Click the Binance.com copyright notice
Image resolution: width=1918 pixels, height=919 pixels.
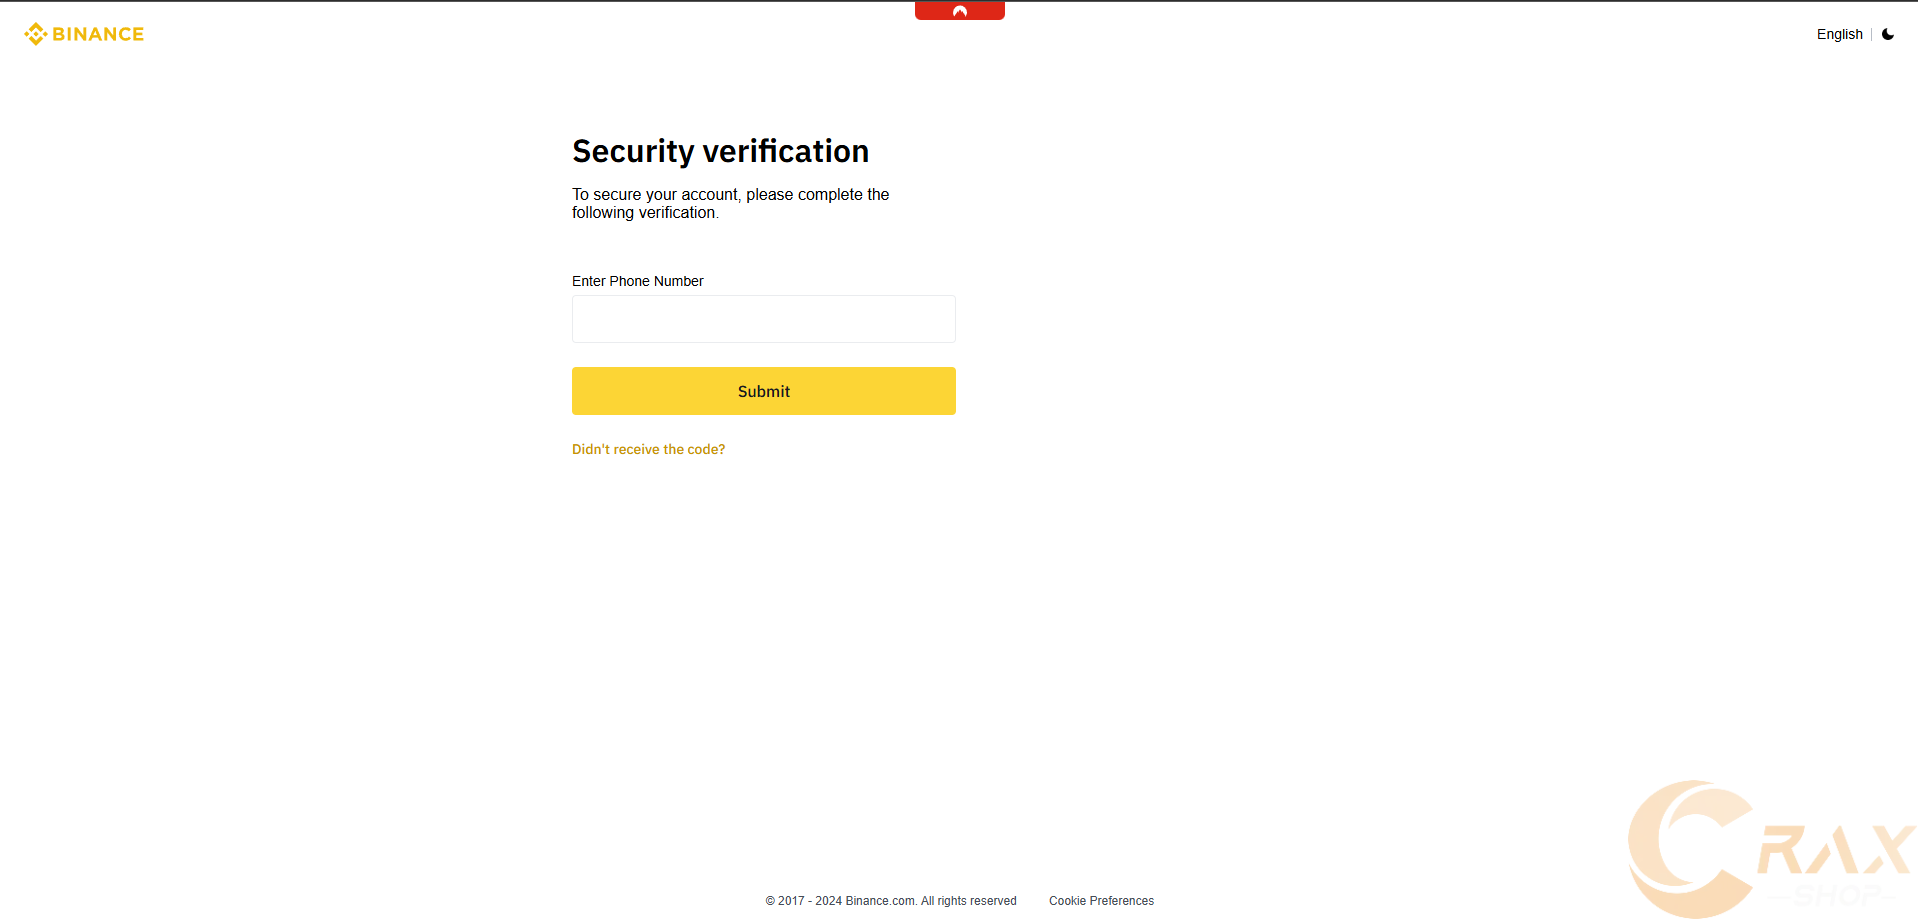point(890,901)
